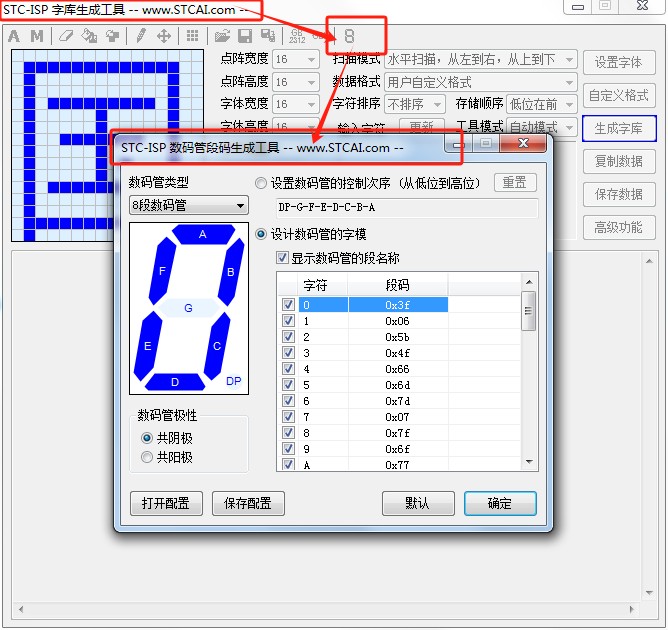Select '设置数码管的控制次序' radio button
This screenshot has height=630, width=668.
[x=261, y=184]
